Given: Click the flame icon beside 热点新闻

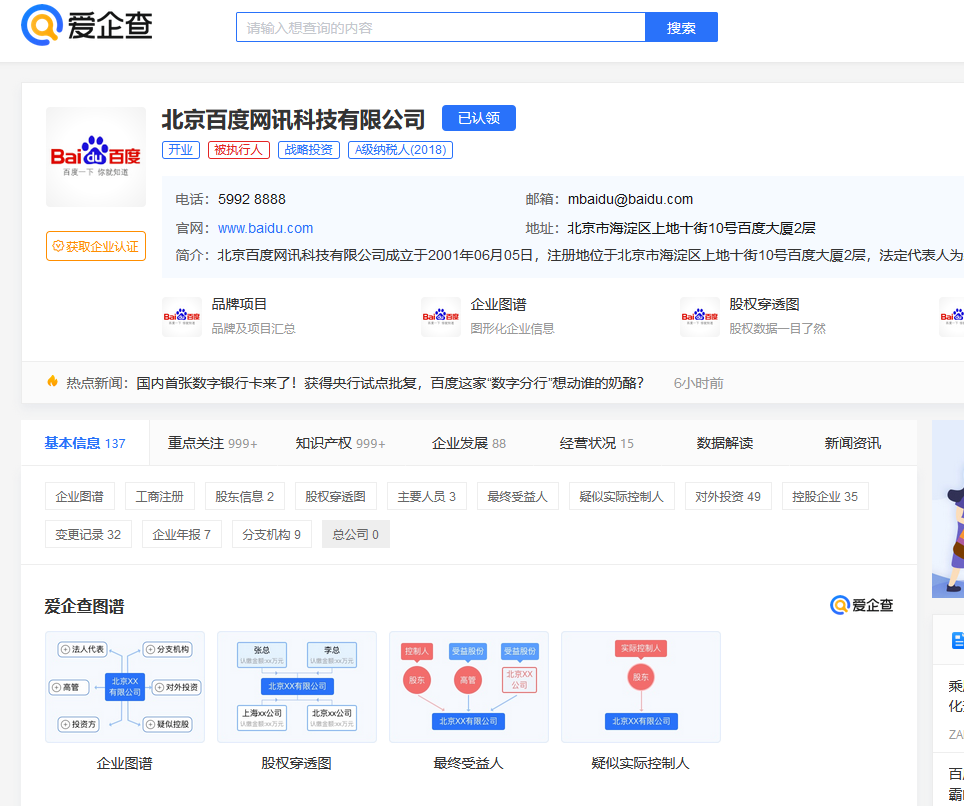Looking at the screenshot, I should click(52, 382).
